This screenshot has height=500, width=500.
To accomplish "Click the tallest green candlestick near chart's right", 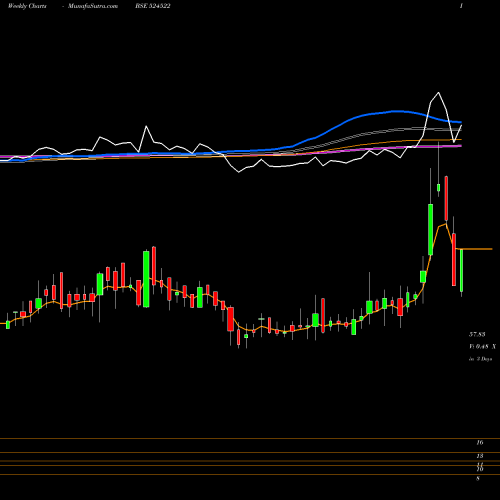I will pyautogui.click(x=430, y=229).
